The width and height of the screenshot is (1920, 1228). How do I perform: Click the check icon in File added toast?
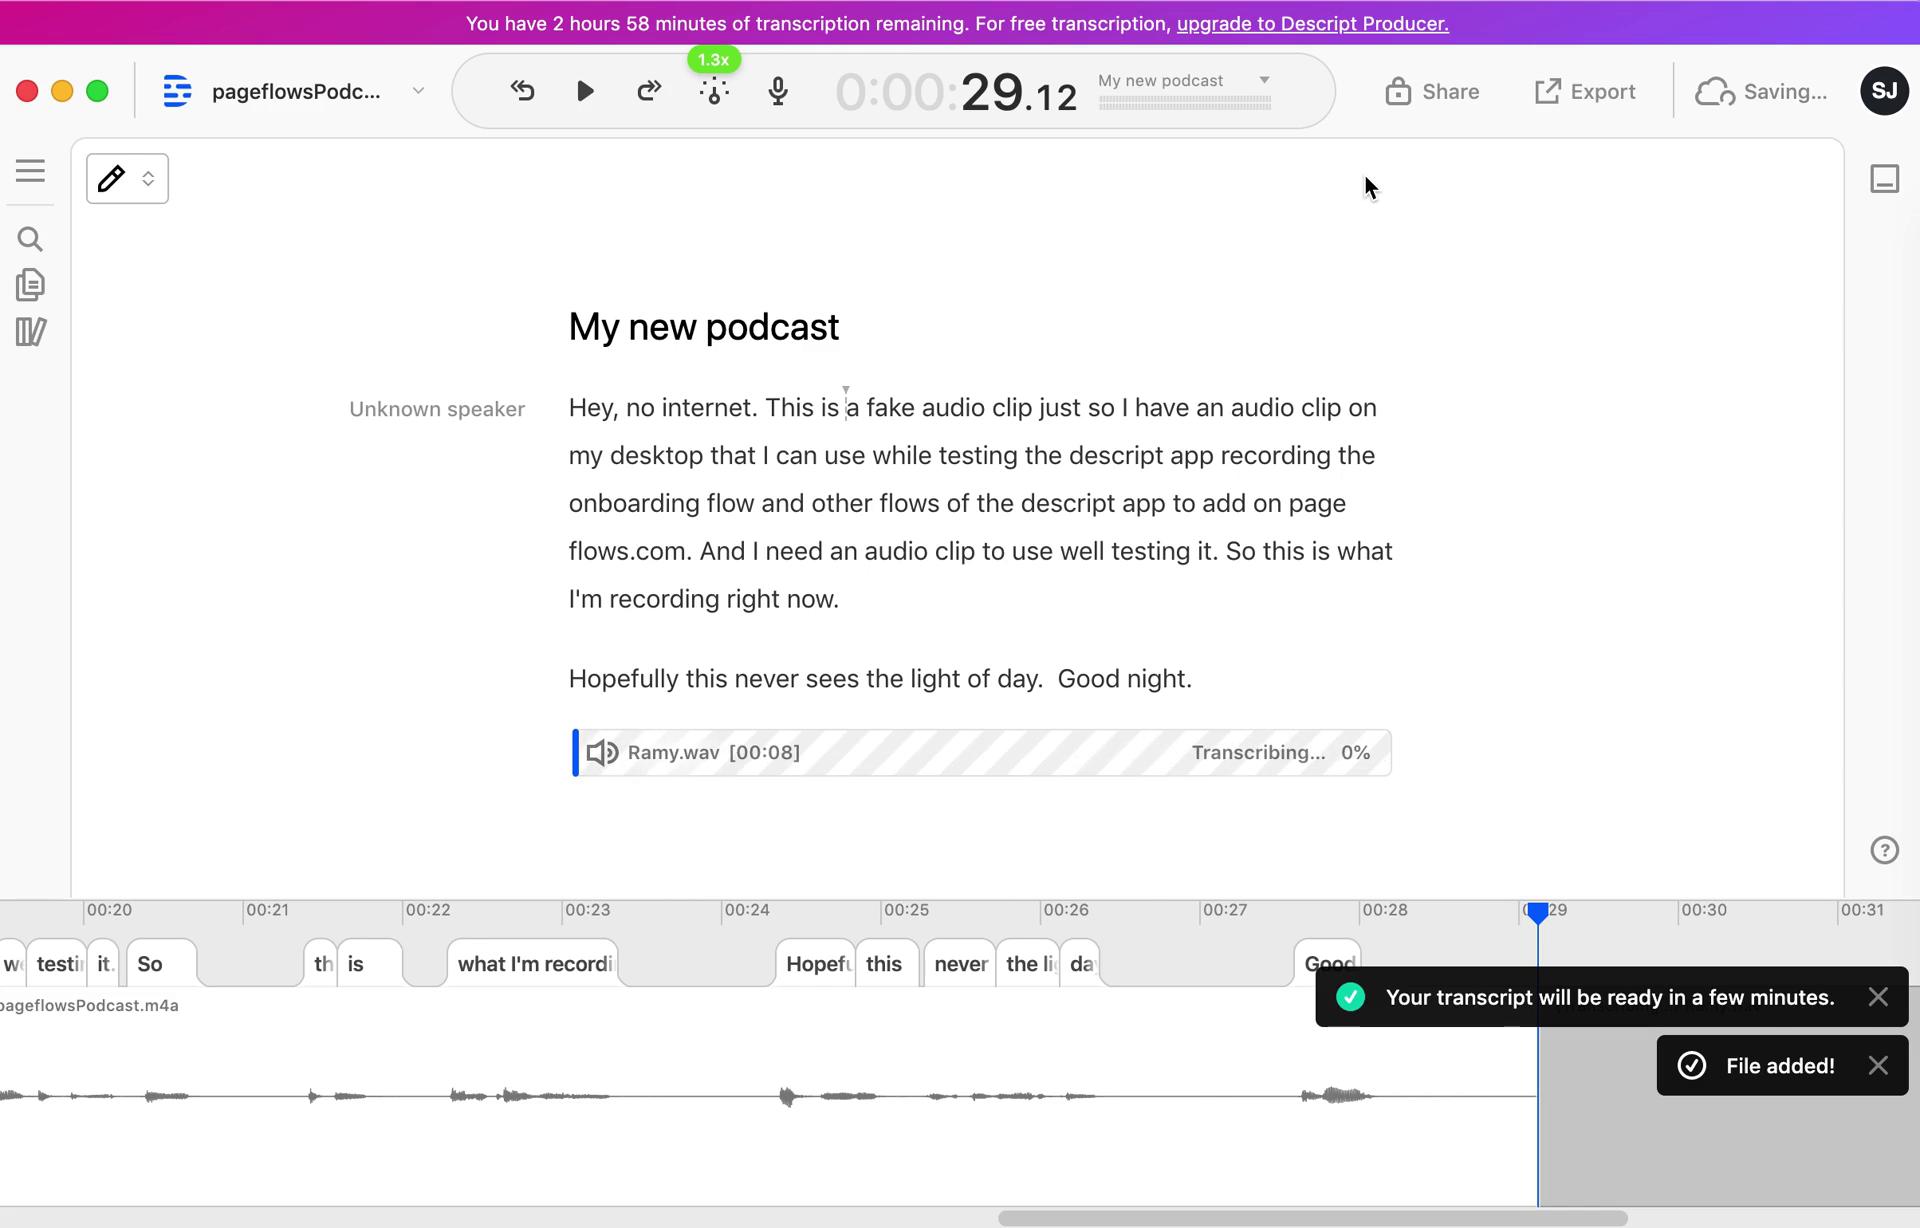tap(1691, 1065)
